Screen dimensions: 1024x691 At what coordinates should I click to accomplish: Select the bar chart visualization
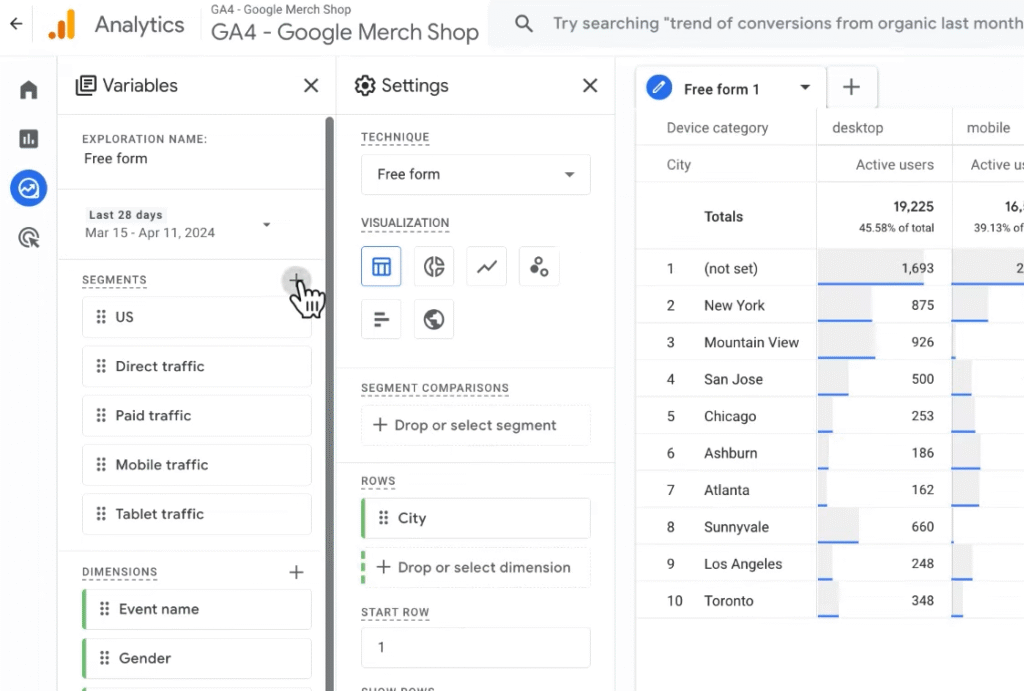[381, 319]
